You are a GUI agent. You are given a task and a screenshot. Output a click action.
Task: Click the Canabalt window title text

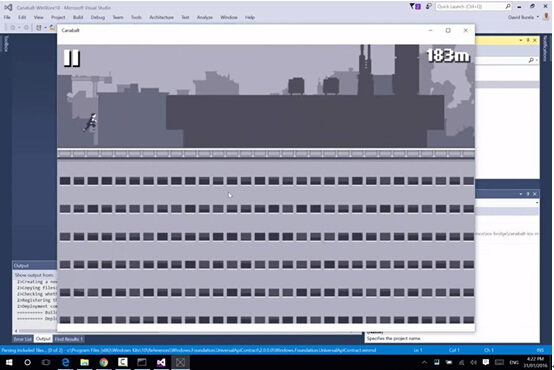coord(70,30)
